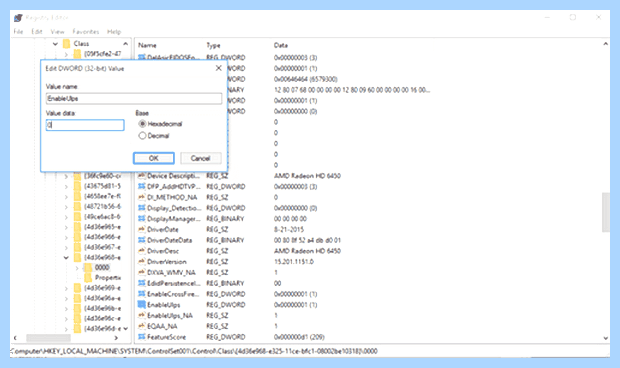Close the Edit DWORD dialog with X
Viewport: 620px width, 368px height.
click(218, 68)
